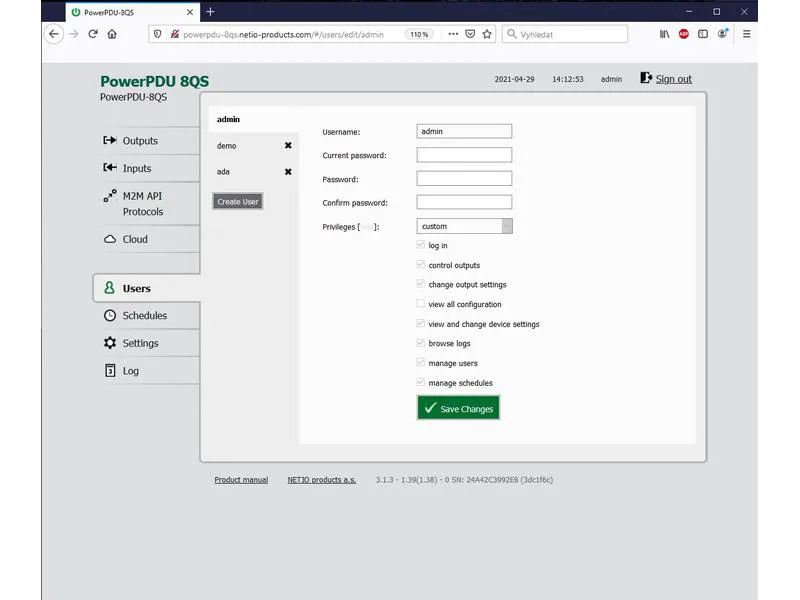
Task: Click the Privileges bracketed help link
Action: point(367,227)
